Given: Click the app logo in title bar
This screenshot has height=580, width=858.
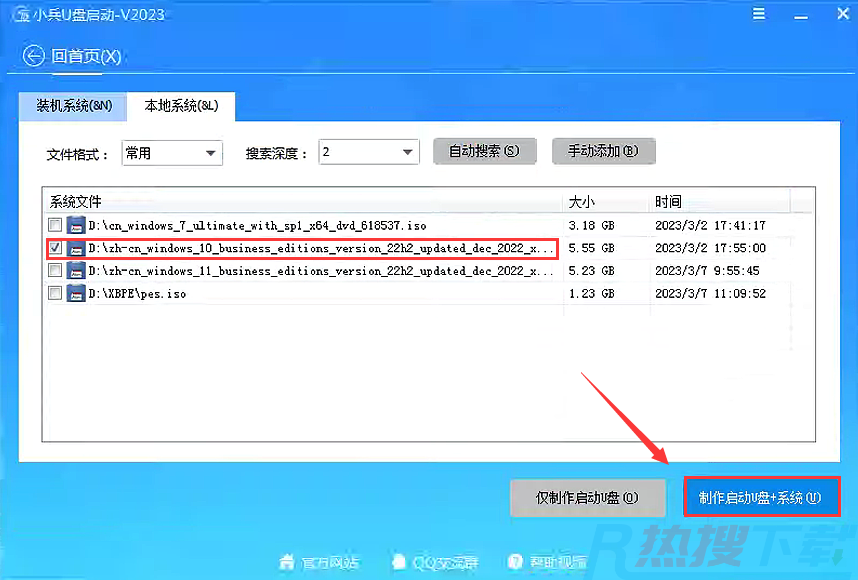Looking at the screenshot, I should (22, 15).
